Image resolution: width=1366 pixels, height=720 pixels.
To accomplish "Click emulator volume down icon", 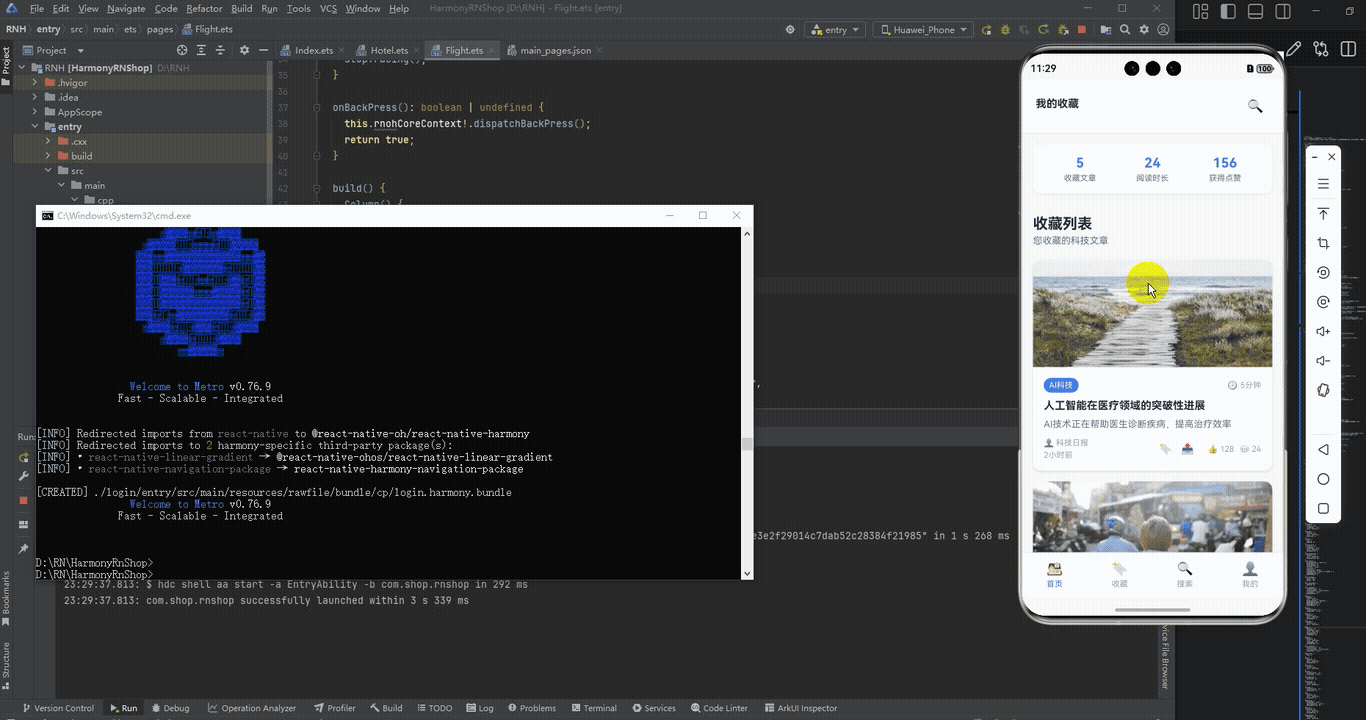I will 1323,361.
